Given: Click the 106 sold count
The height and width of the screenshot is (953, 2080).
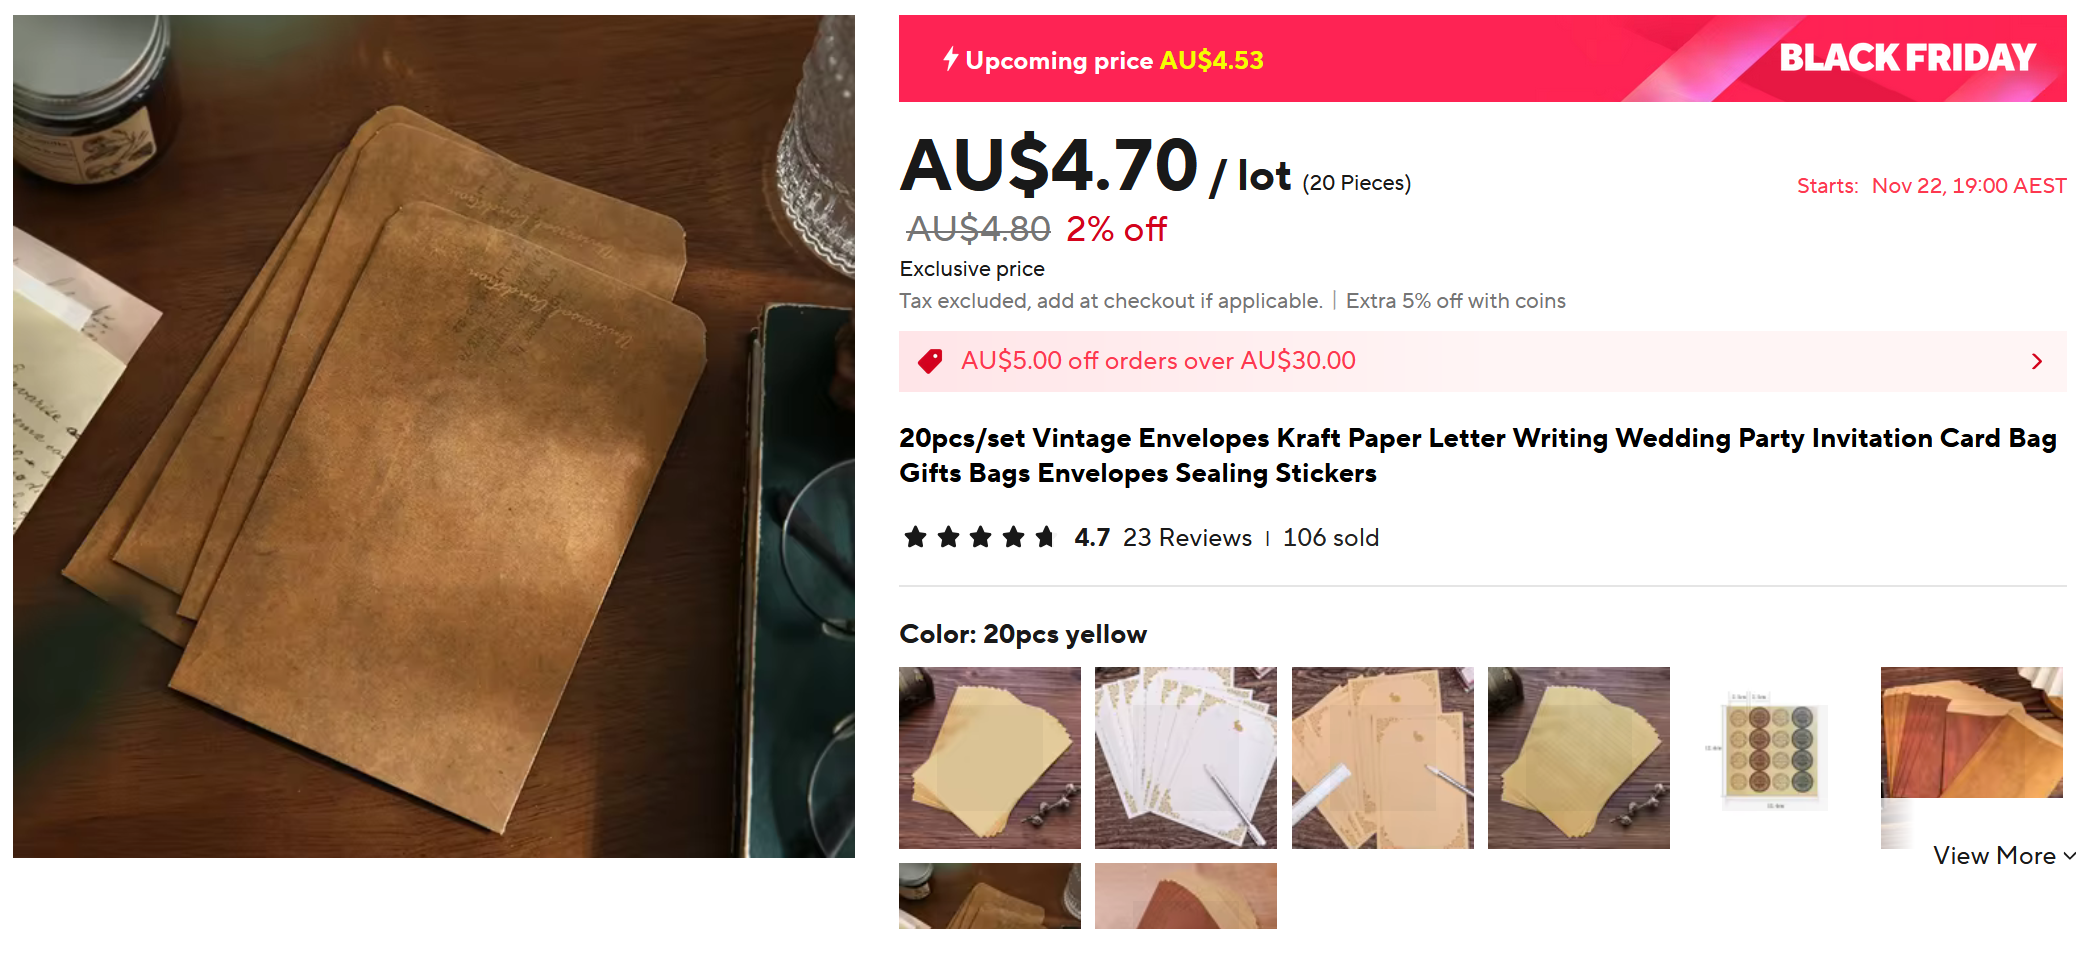Looking at the screenshot, I should pos(1331,538).
